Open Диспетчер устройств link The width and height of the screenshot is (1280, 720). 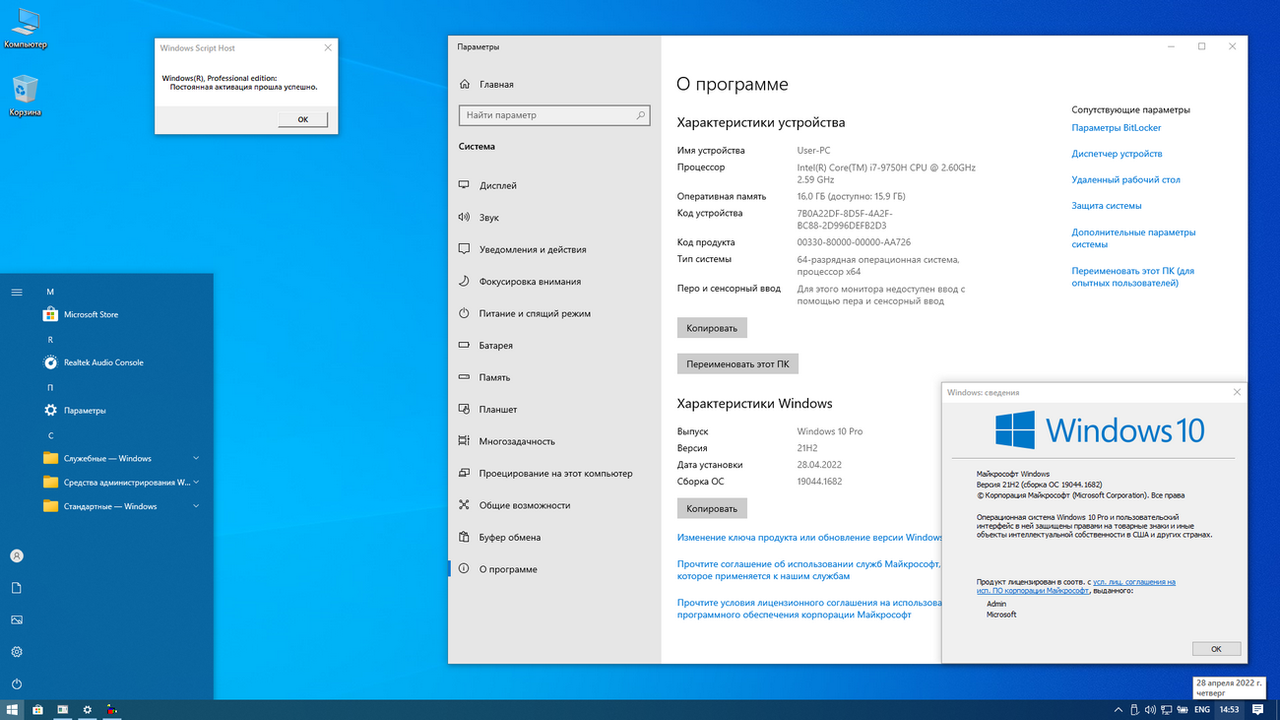click(1117, 154)
